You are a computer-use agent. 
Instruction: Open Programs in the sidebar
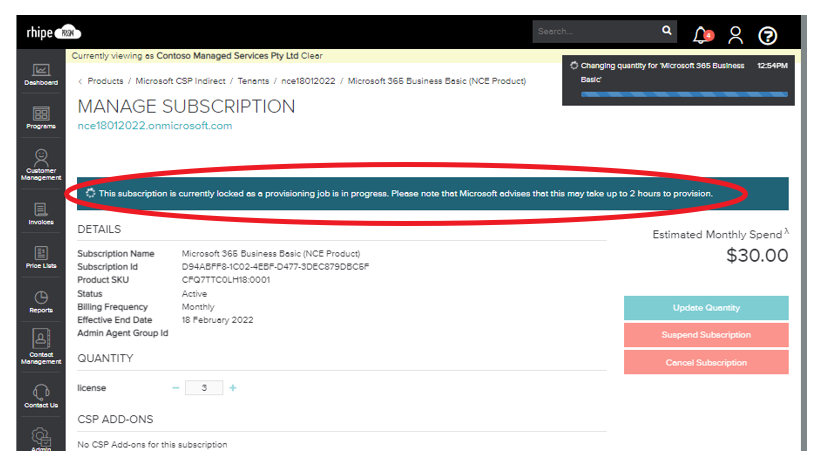click(41, 118)
